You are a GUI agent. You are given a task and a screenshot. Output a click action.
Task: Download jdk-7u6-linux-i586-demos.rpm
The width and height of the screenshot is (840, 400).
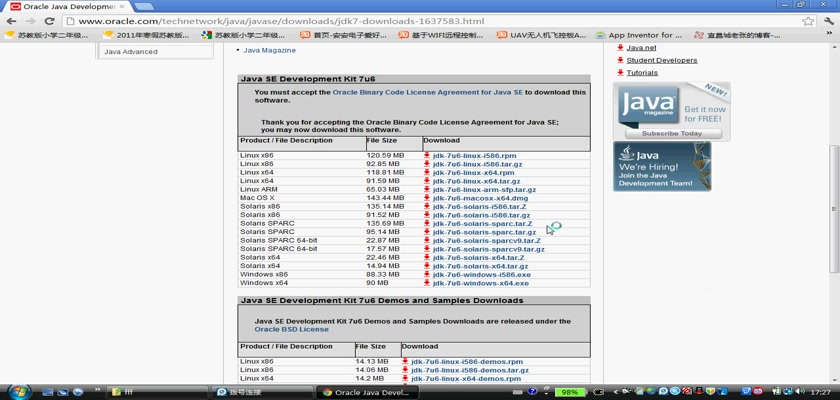(x=467, y=362)
